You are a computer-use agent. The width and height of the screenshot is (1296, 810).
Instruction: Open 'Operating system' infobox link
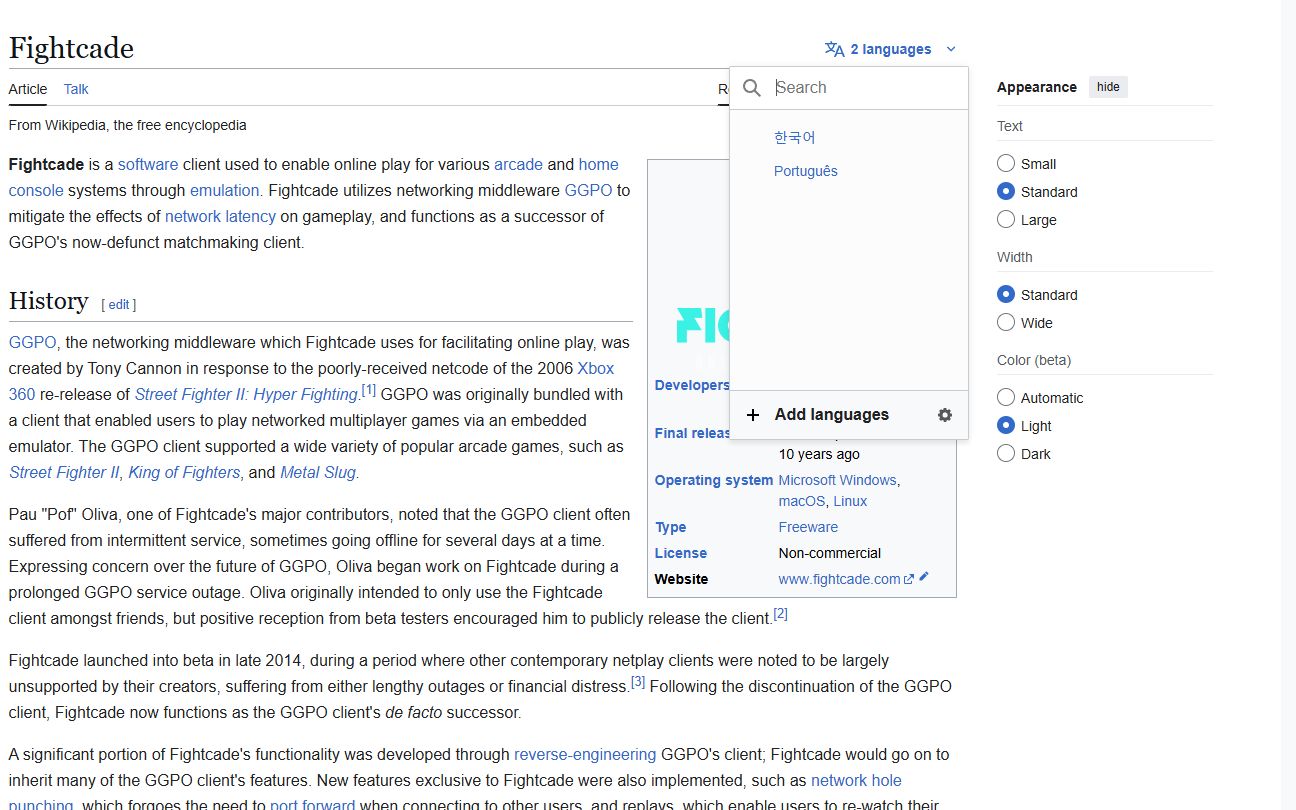[714, 480]
